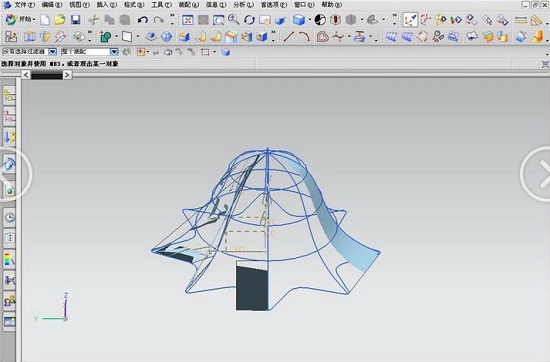Expand the arrow next to the datum plane icon
The image size is (550, 362).
[138, 36]
